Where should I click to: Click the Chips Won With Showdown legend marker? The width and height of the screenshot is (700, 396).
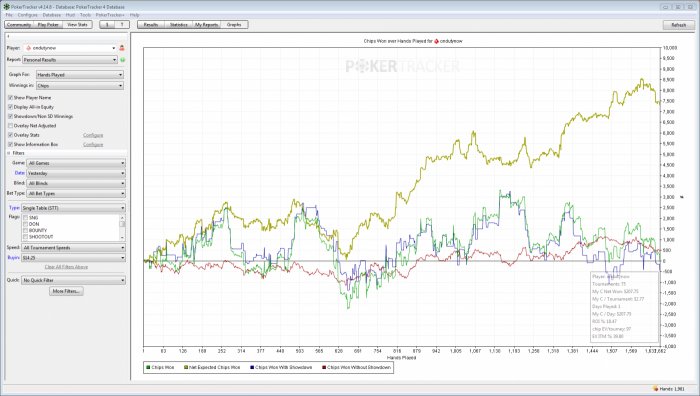tap(252, 367)
